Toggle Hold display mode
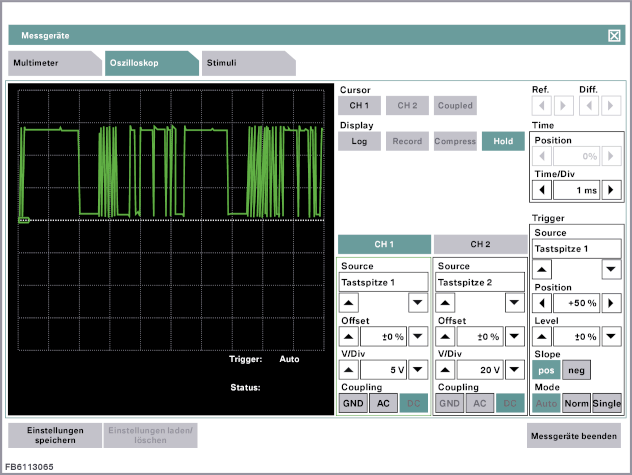Screen dimensions: 632x475 pos(503,142)
